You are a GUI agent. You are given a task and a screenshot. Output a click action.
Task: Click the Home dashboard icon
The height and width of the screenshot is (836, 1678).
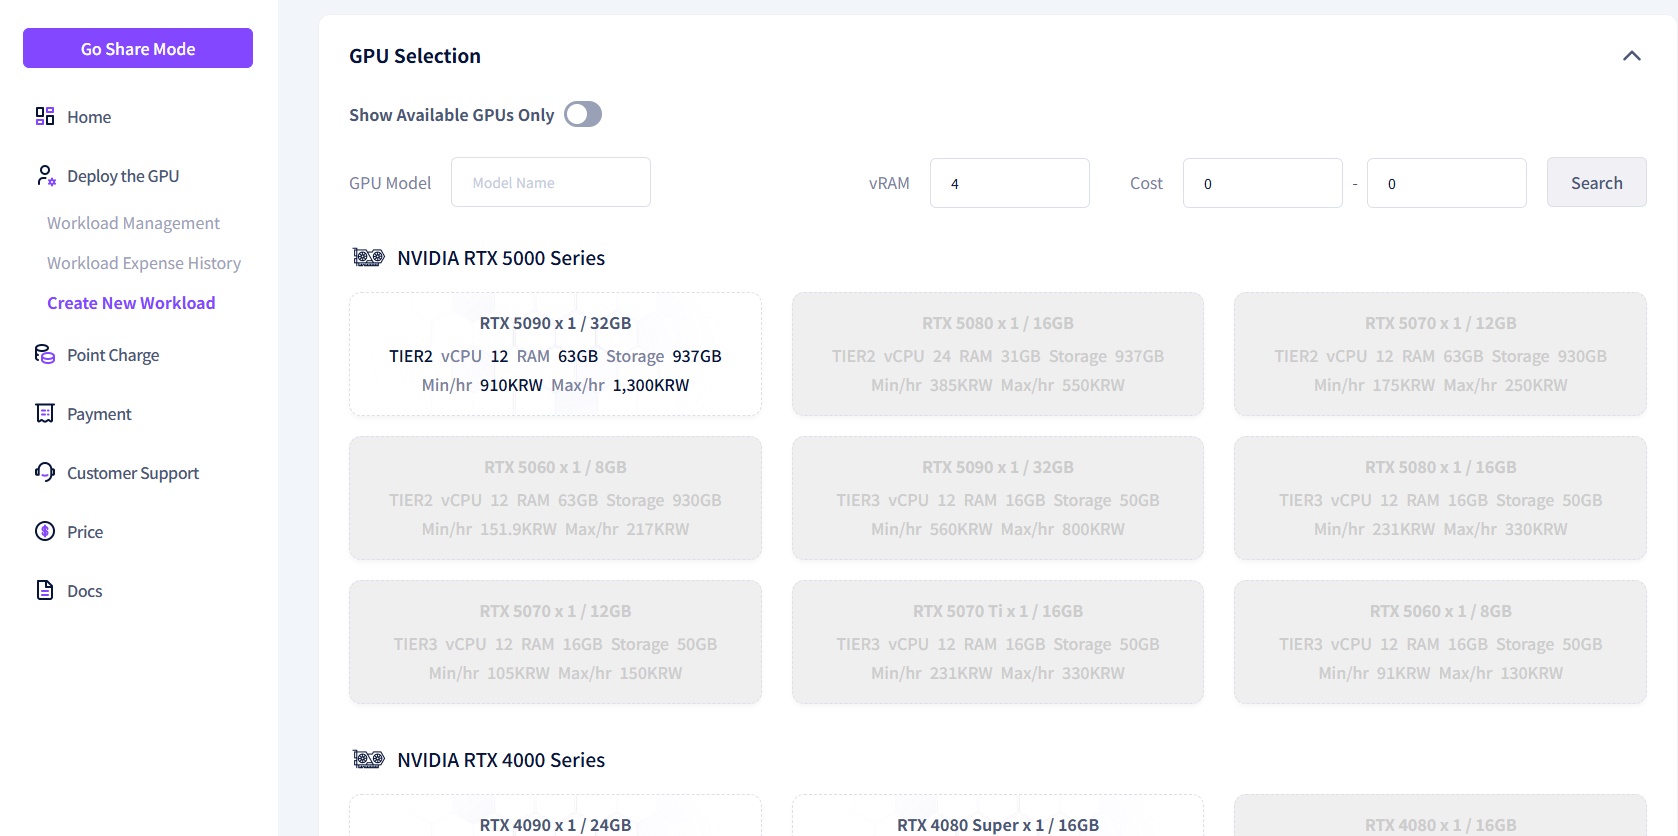point(45,117)
